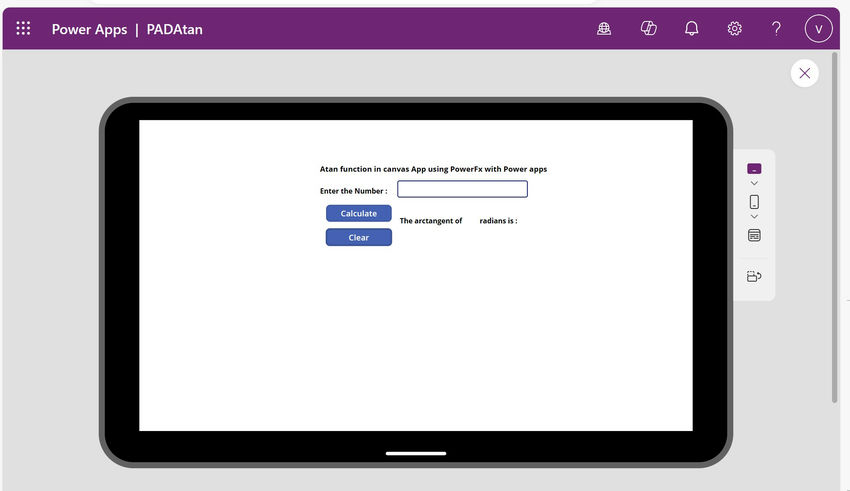Click the vertical page scrollbar
850x491 pixels.
(835, 228)
